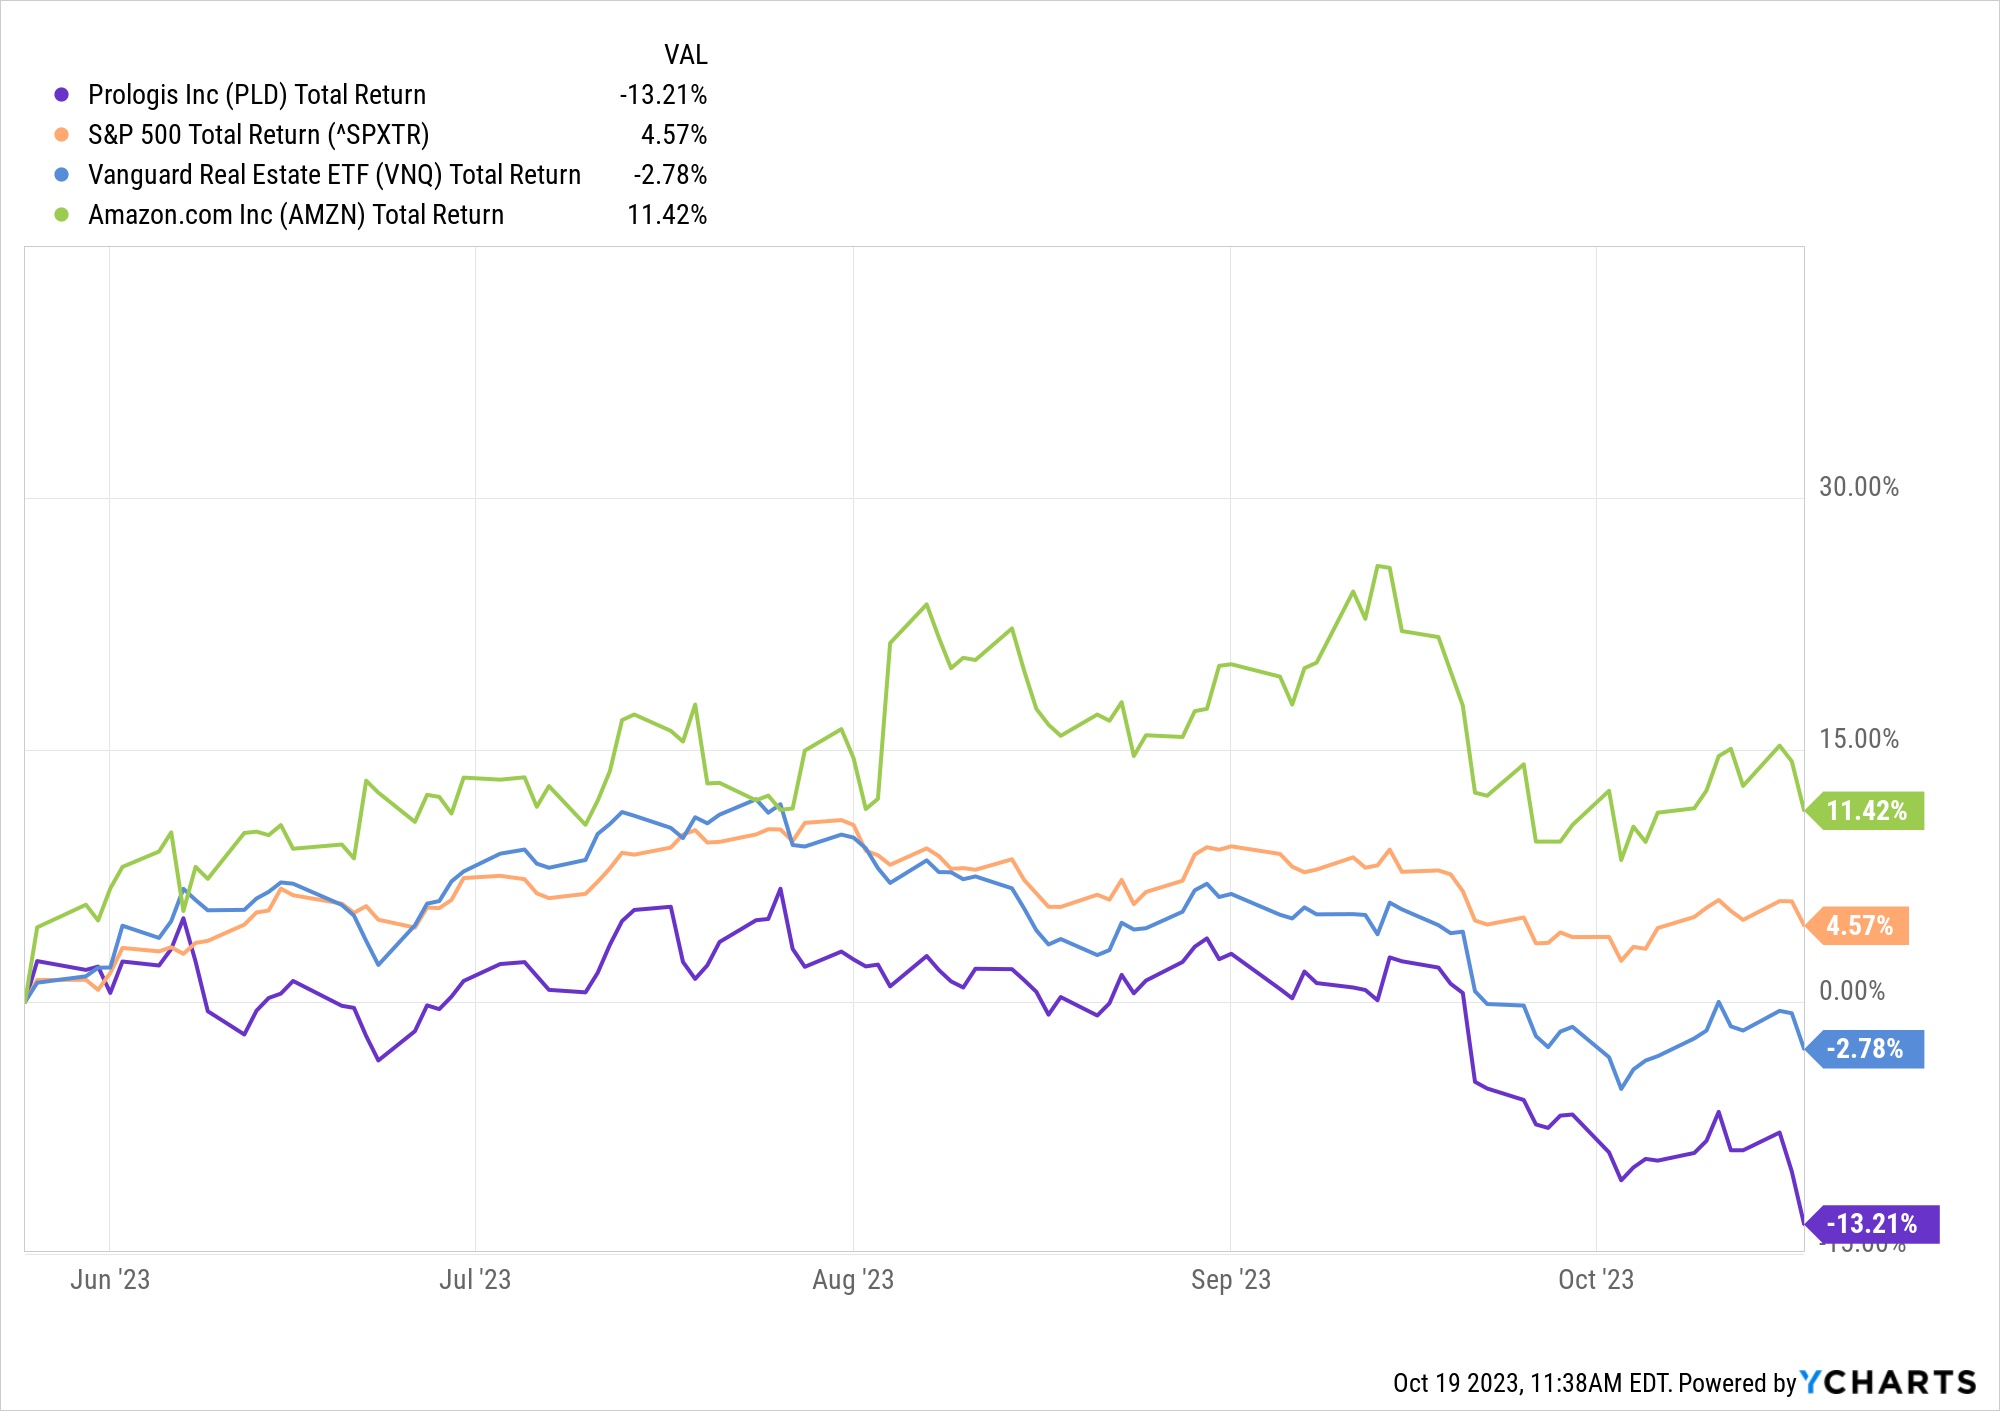Click the purple Prologis legend dot

click(62, 95)
